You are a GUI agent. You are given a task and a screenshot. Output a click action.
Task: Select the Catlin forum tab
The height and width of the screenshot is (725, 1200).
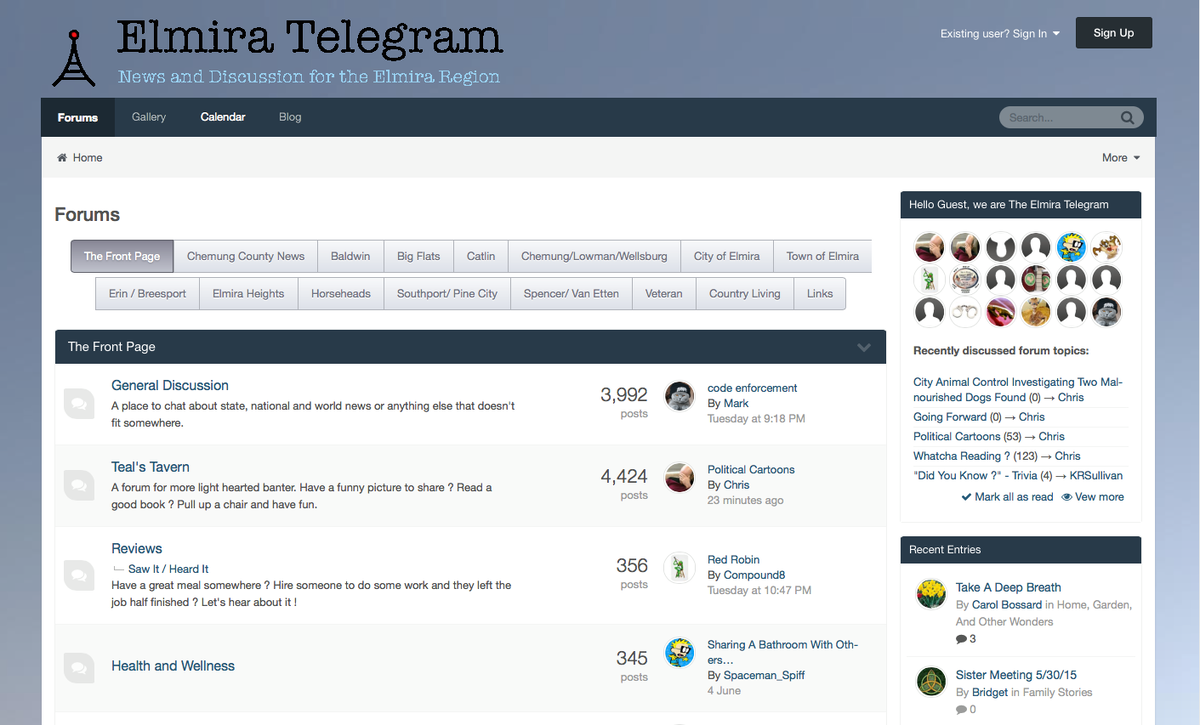[481, 256]
